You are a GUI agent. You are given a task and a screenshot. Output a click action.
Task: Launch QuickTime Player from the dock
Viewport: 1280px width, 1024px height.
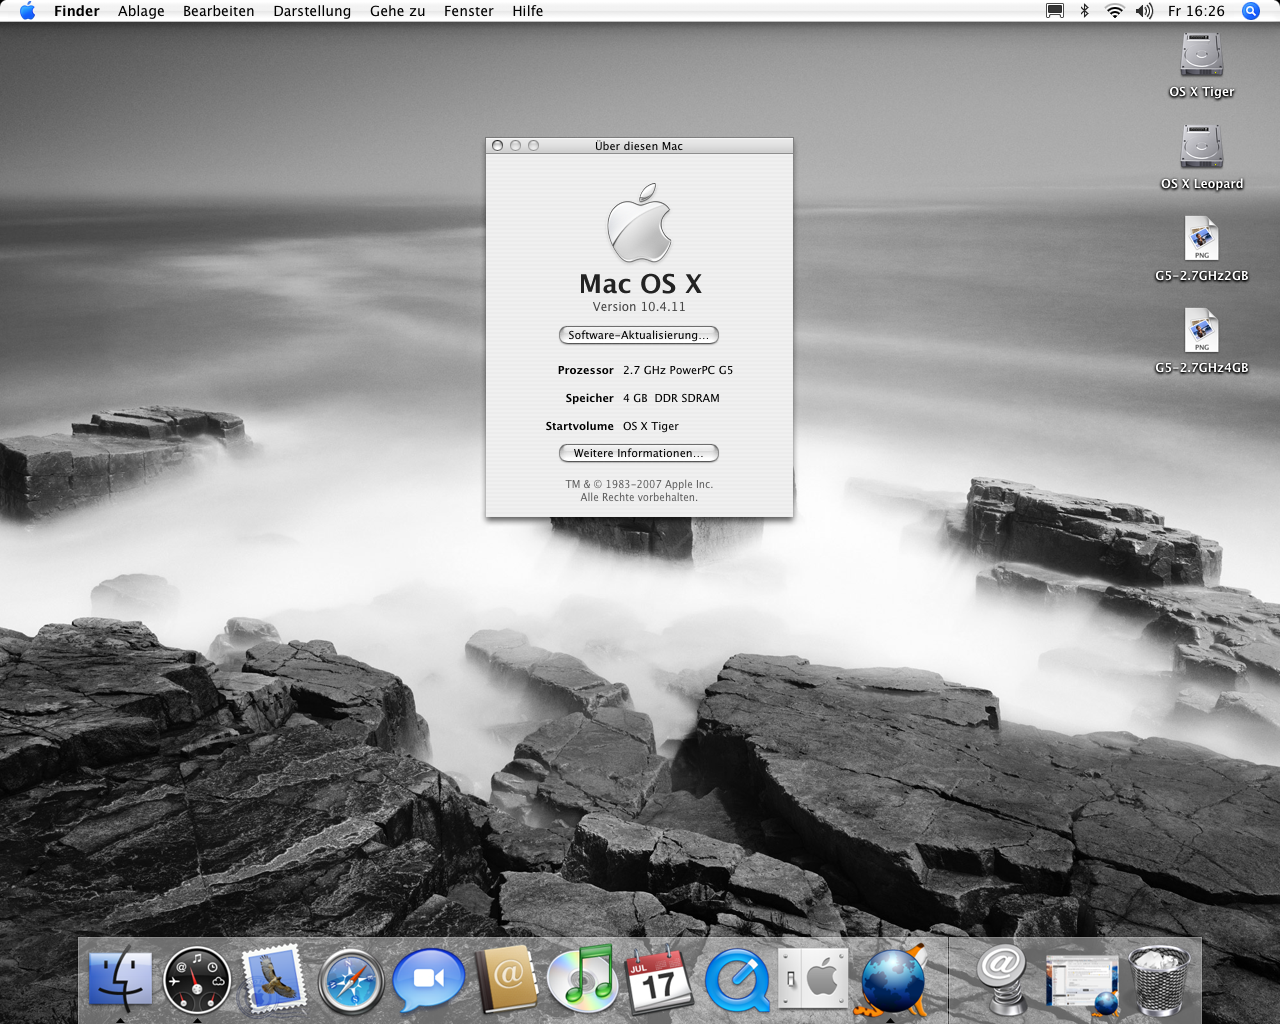(x=736, y=980)
